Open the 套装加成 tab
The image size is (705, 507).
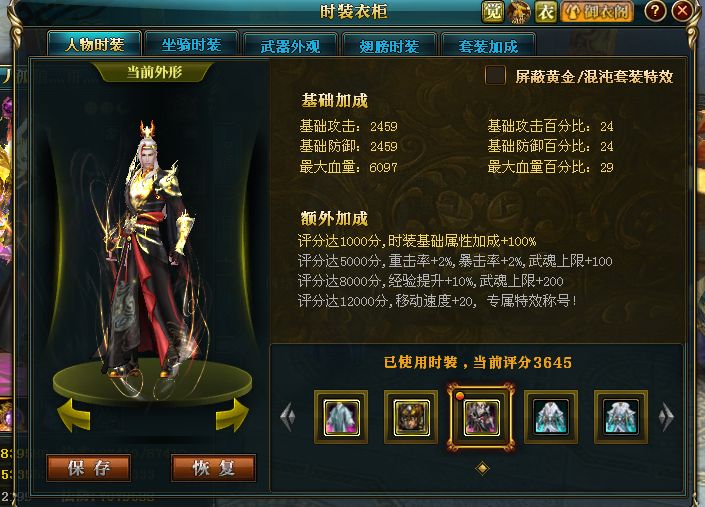click(488, 46)
